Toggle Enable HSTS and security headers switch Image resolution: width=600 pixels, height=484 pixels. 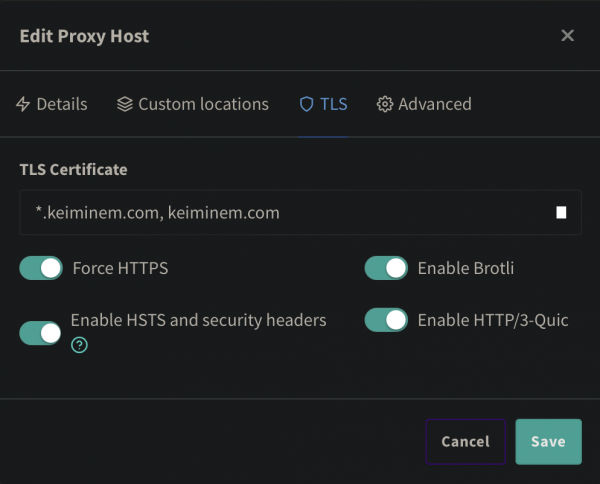(x=41, y=333)
